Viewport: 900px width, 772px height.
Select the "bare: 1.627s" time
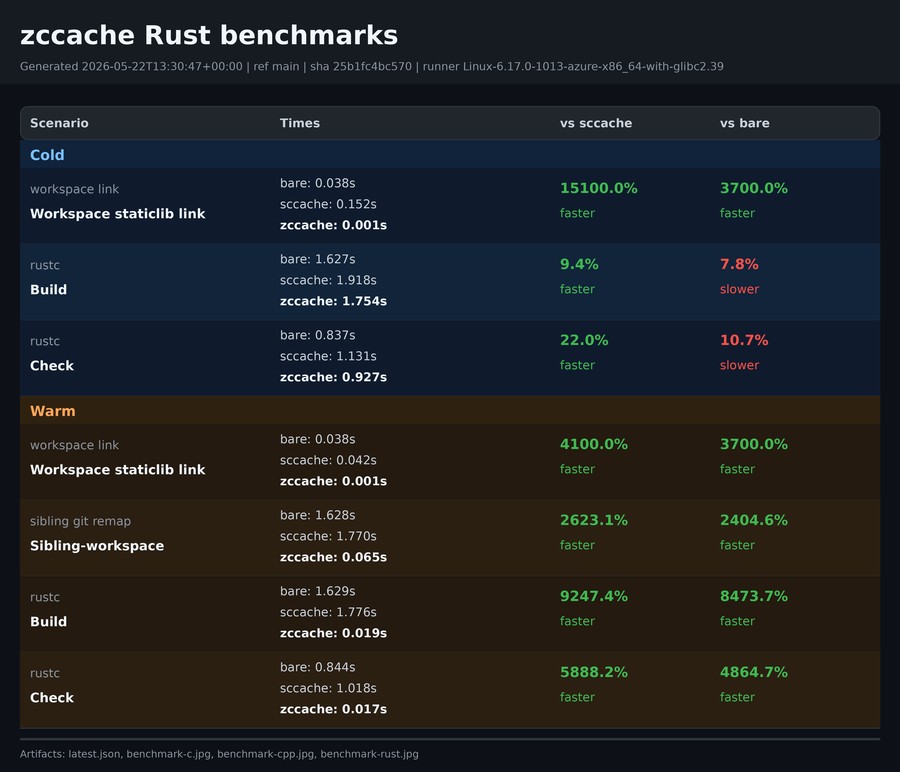[x=317, y=259]
